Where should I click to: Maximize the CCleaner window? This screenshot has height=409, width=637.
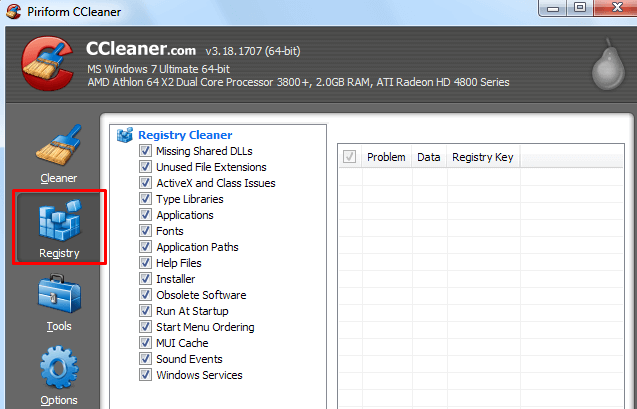[580, 8]
